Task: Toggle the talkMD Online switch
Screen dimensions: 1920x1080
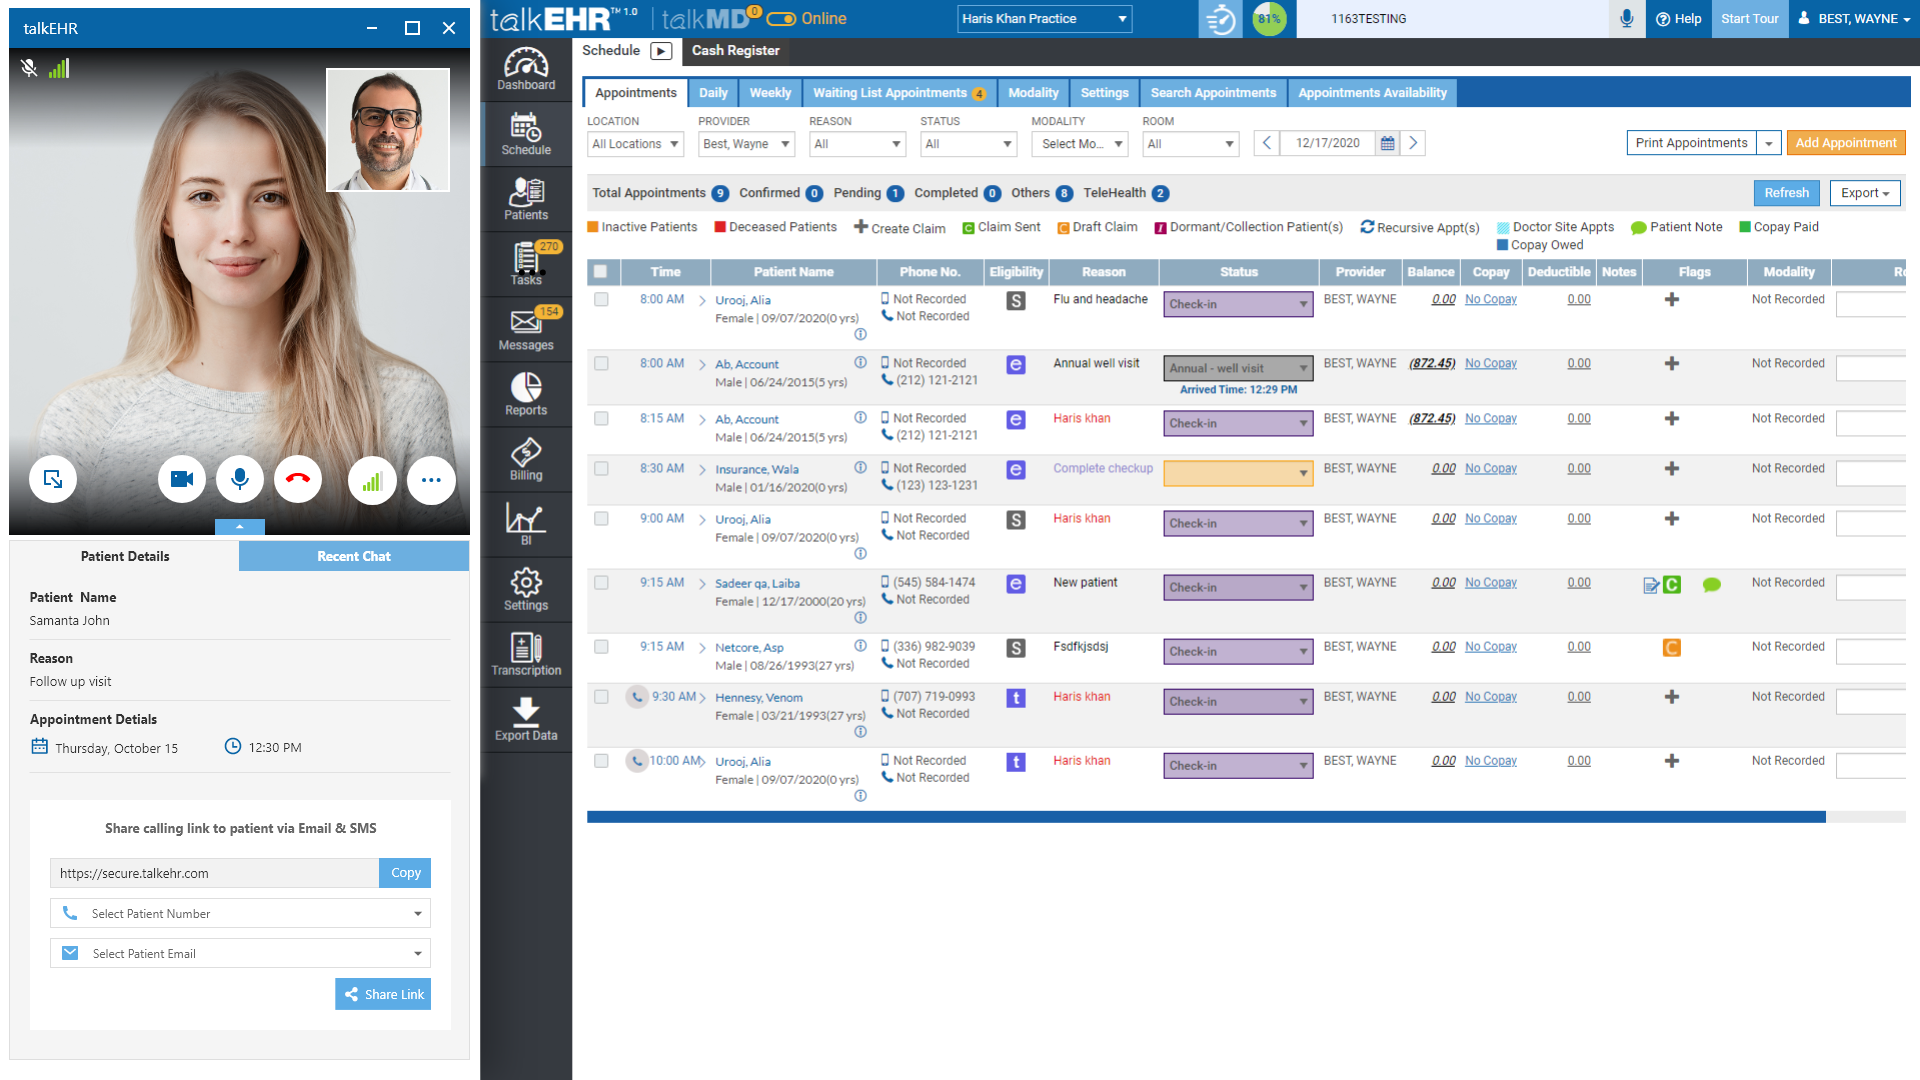Action: [x=782, y=19]
